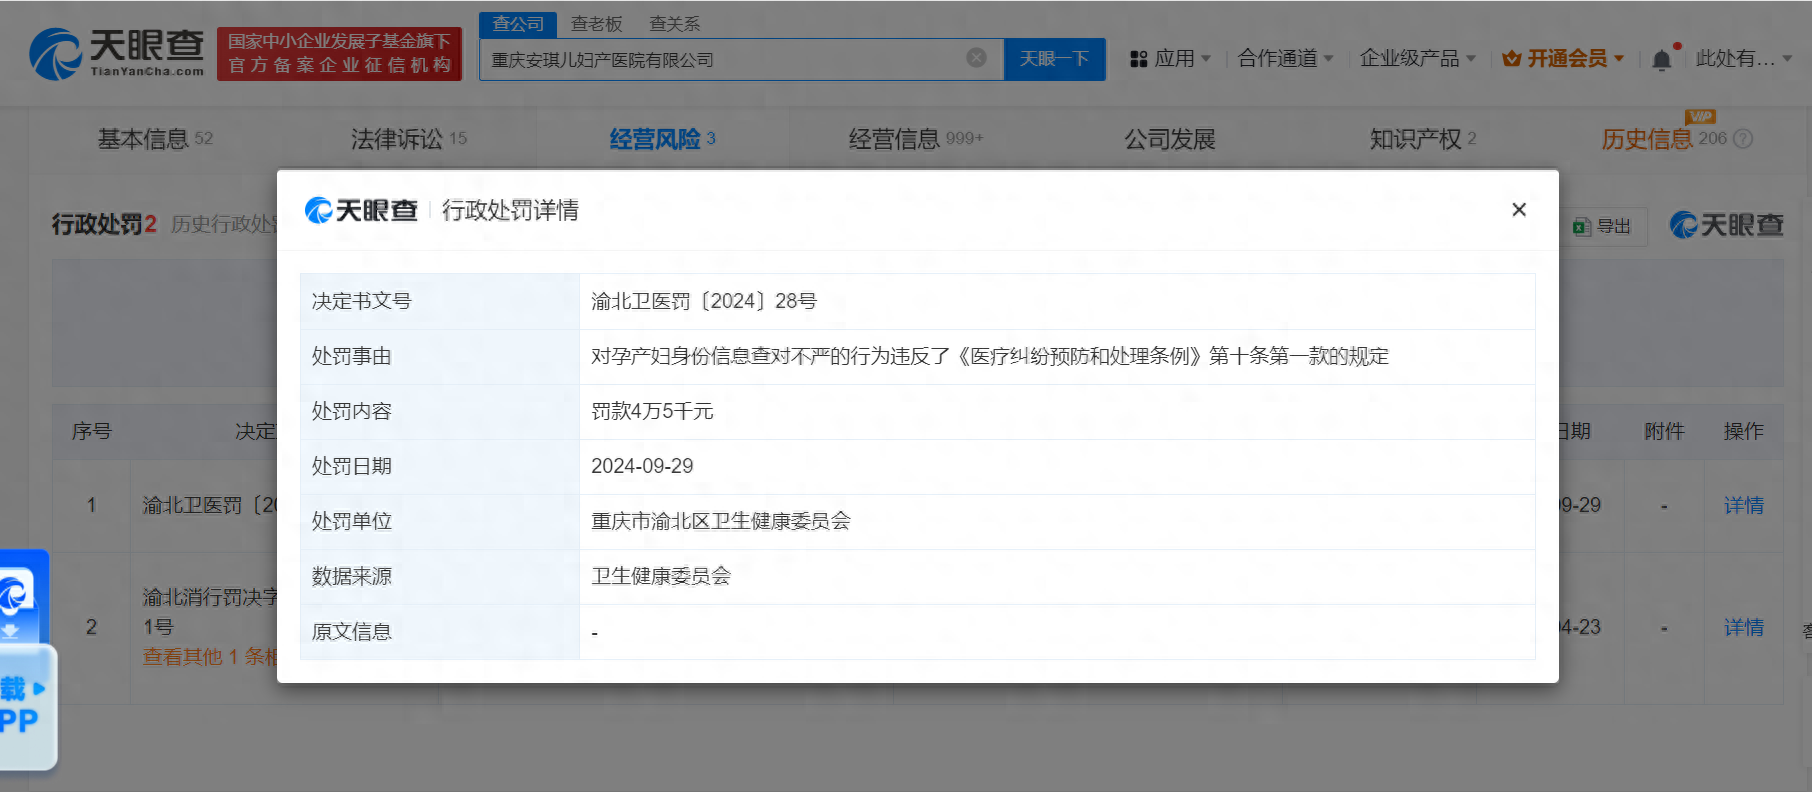This screenshot has height=792, width=1812.
Task: Click the TianYanCha logo at top left
Action: point(117,53)
